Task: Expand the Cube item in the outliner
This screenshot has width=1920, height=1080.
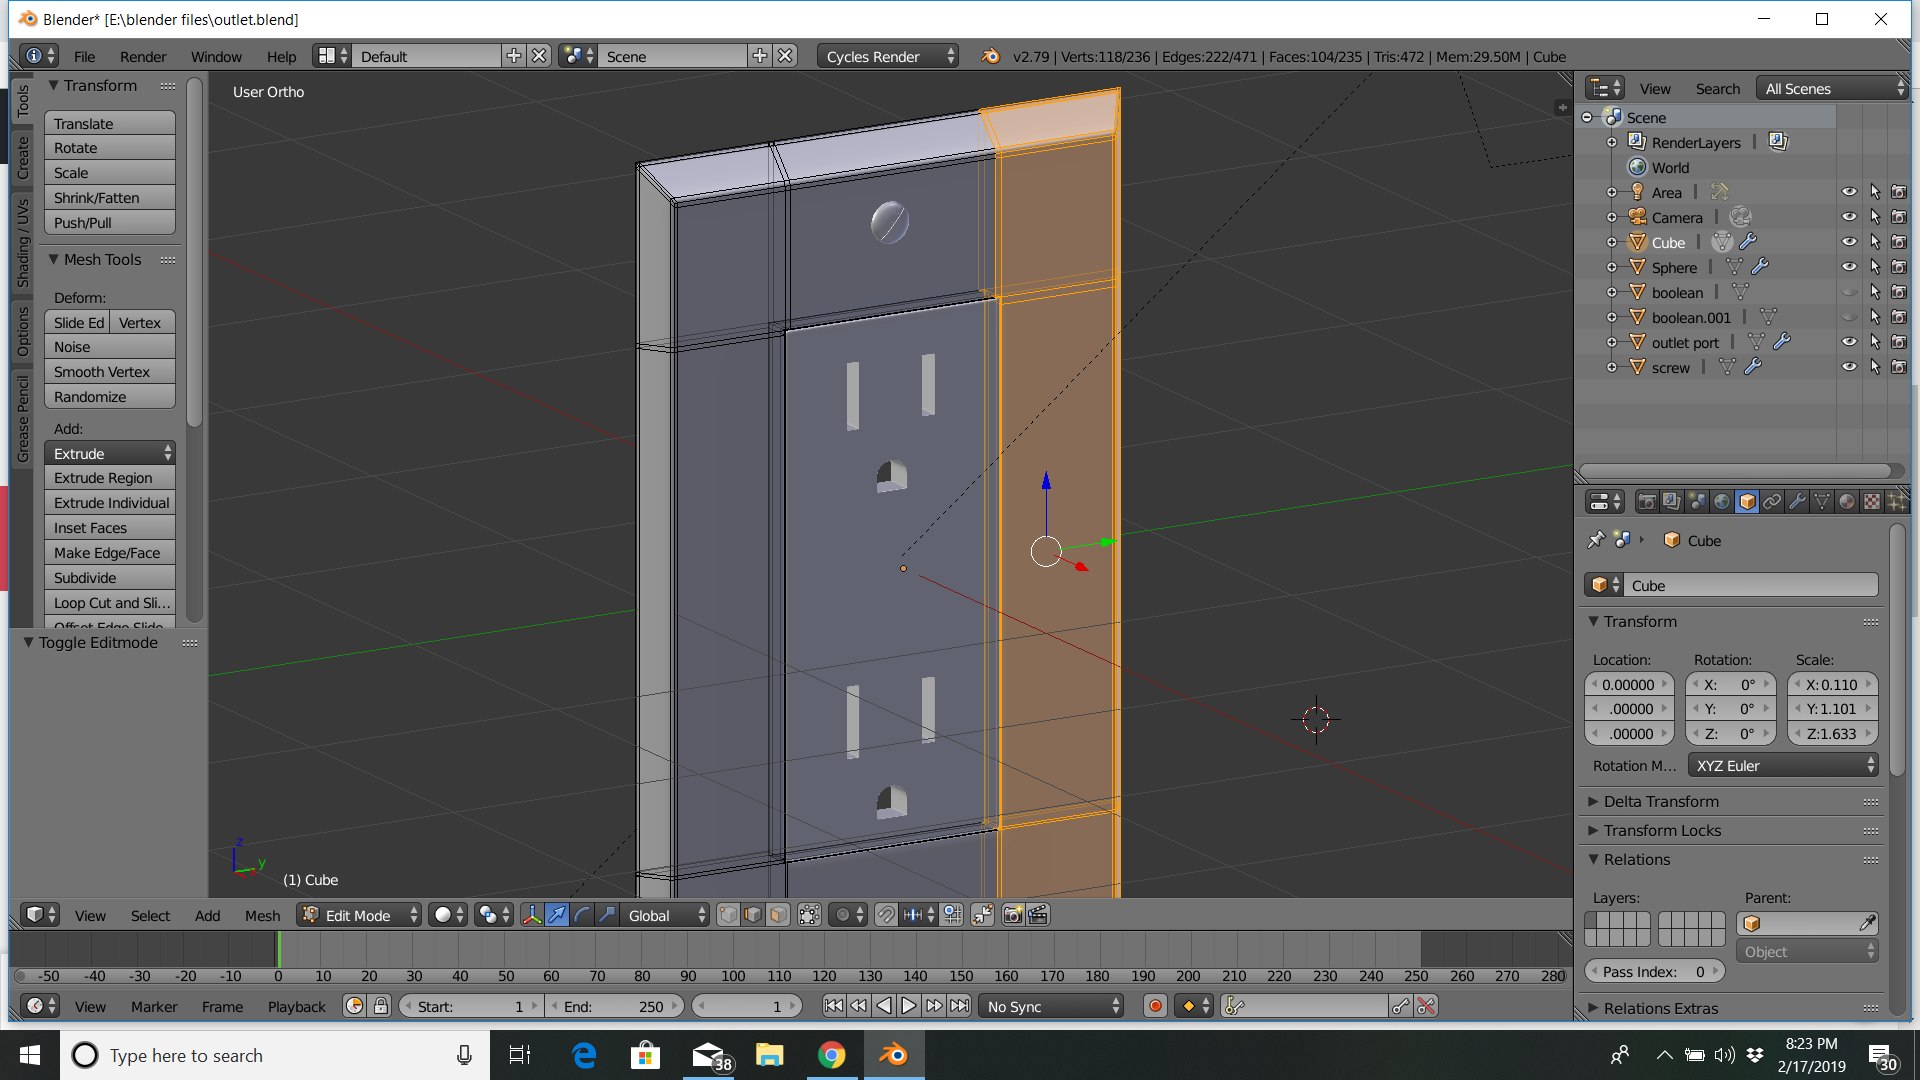Action: point(1611,242)
